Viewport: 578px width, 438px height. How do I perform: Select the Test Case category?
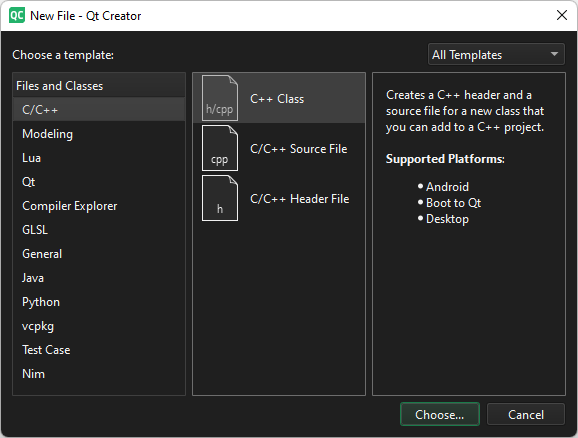(x=99, y=349)
